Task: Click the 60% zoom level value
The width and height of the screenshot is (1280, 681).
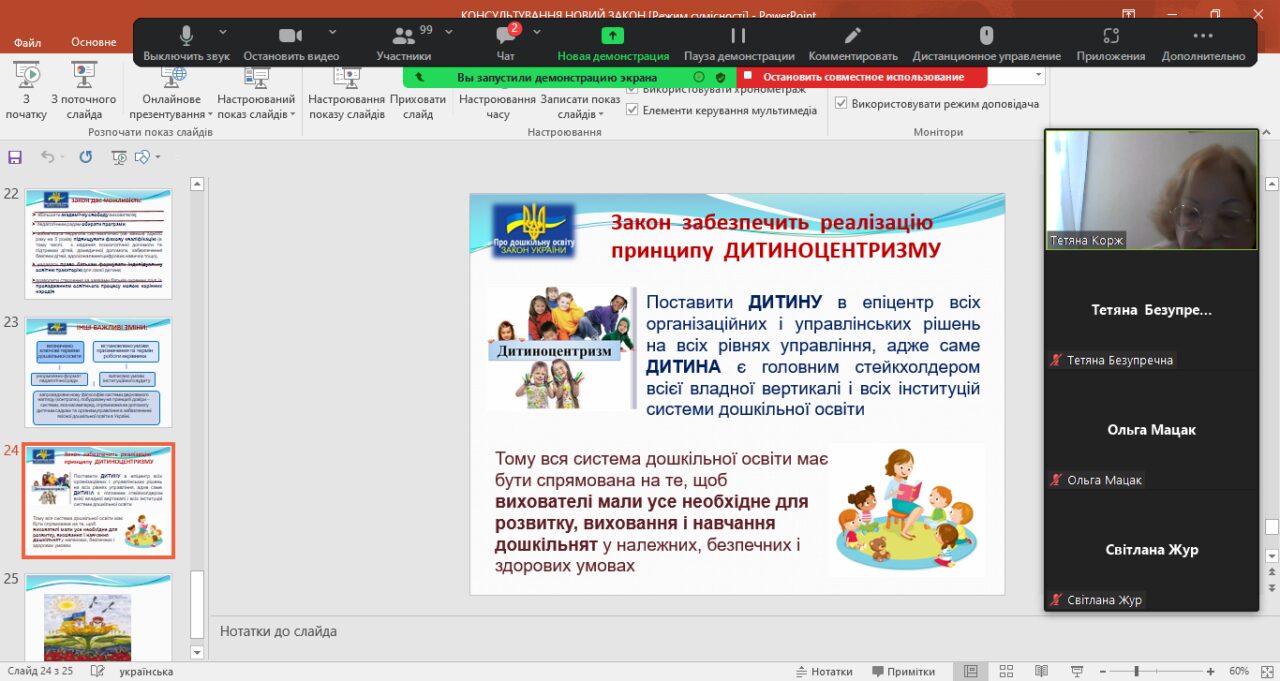Action: pos(1239,671)
